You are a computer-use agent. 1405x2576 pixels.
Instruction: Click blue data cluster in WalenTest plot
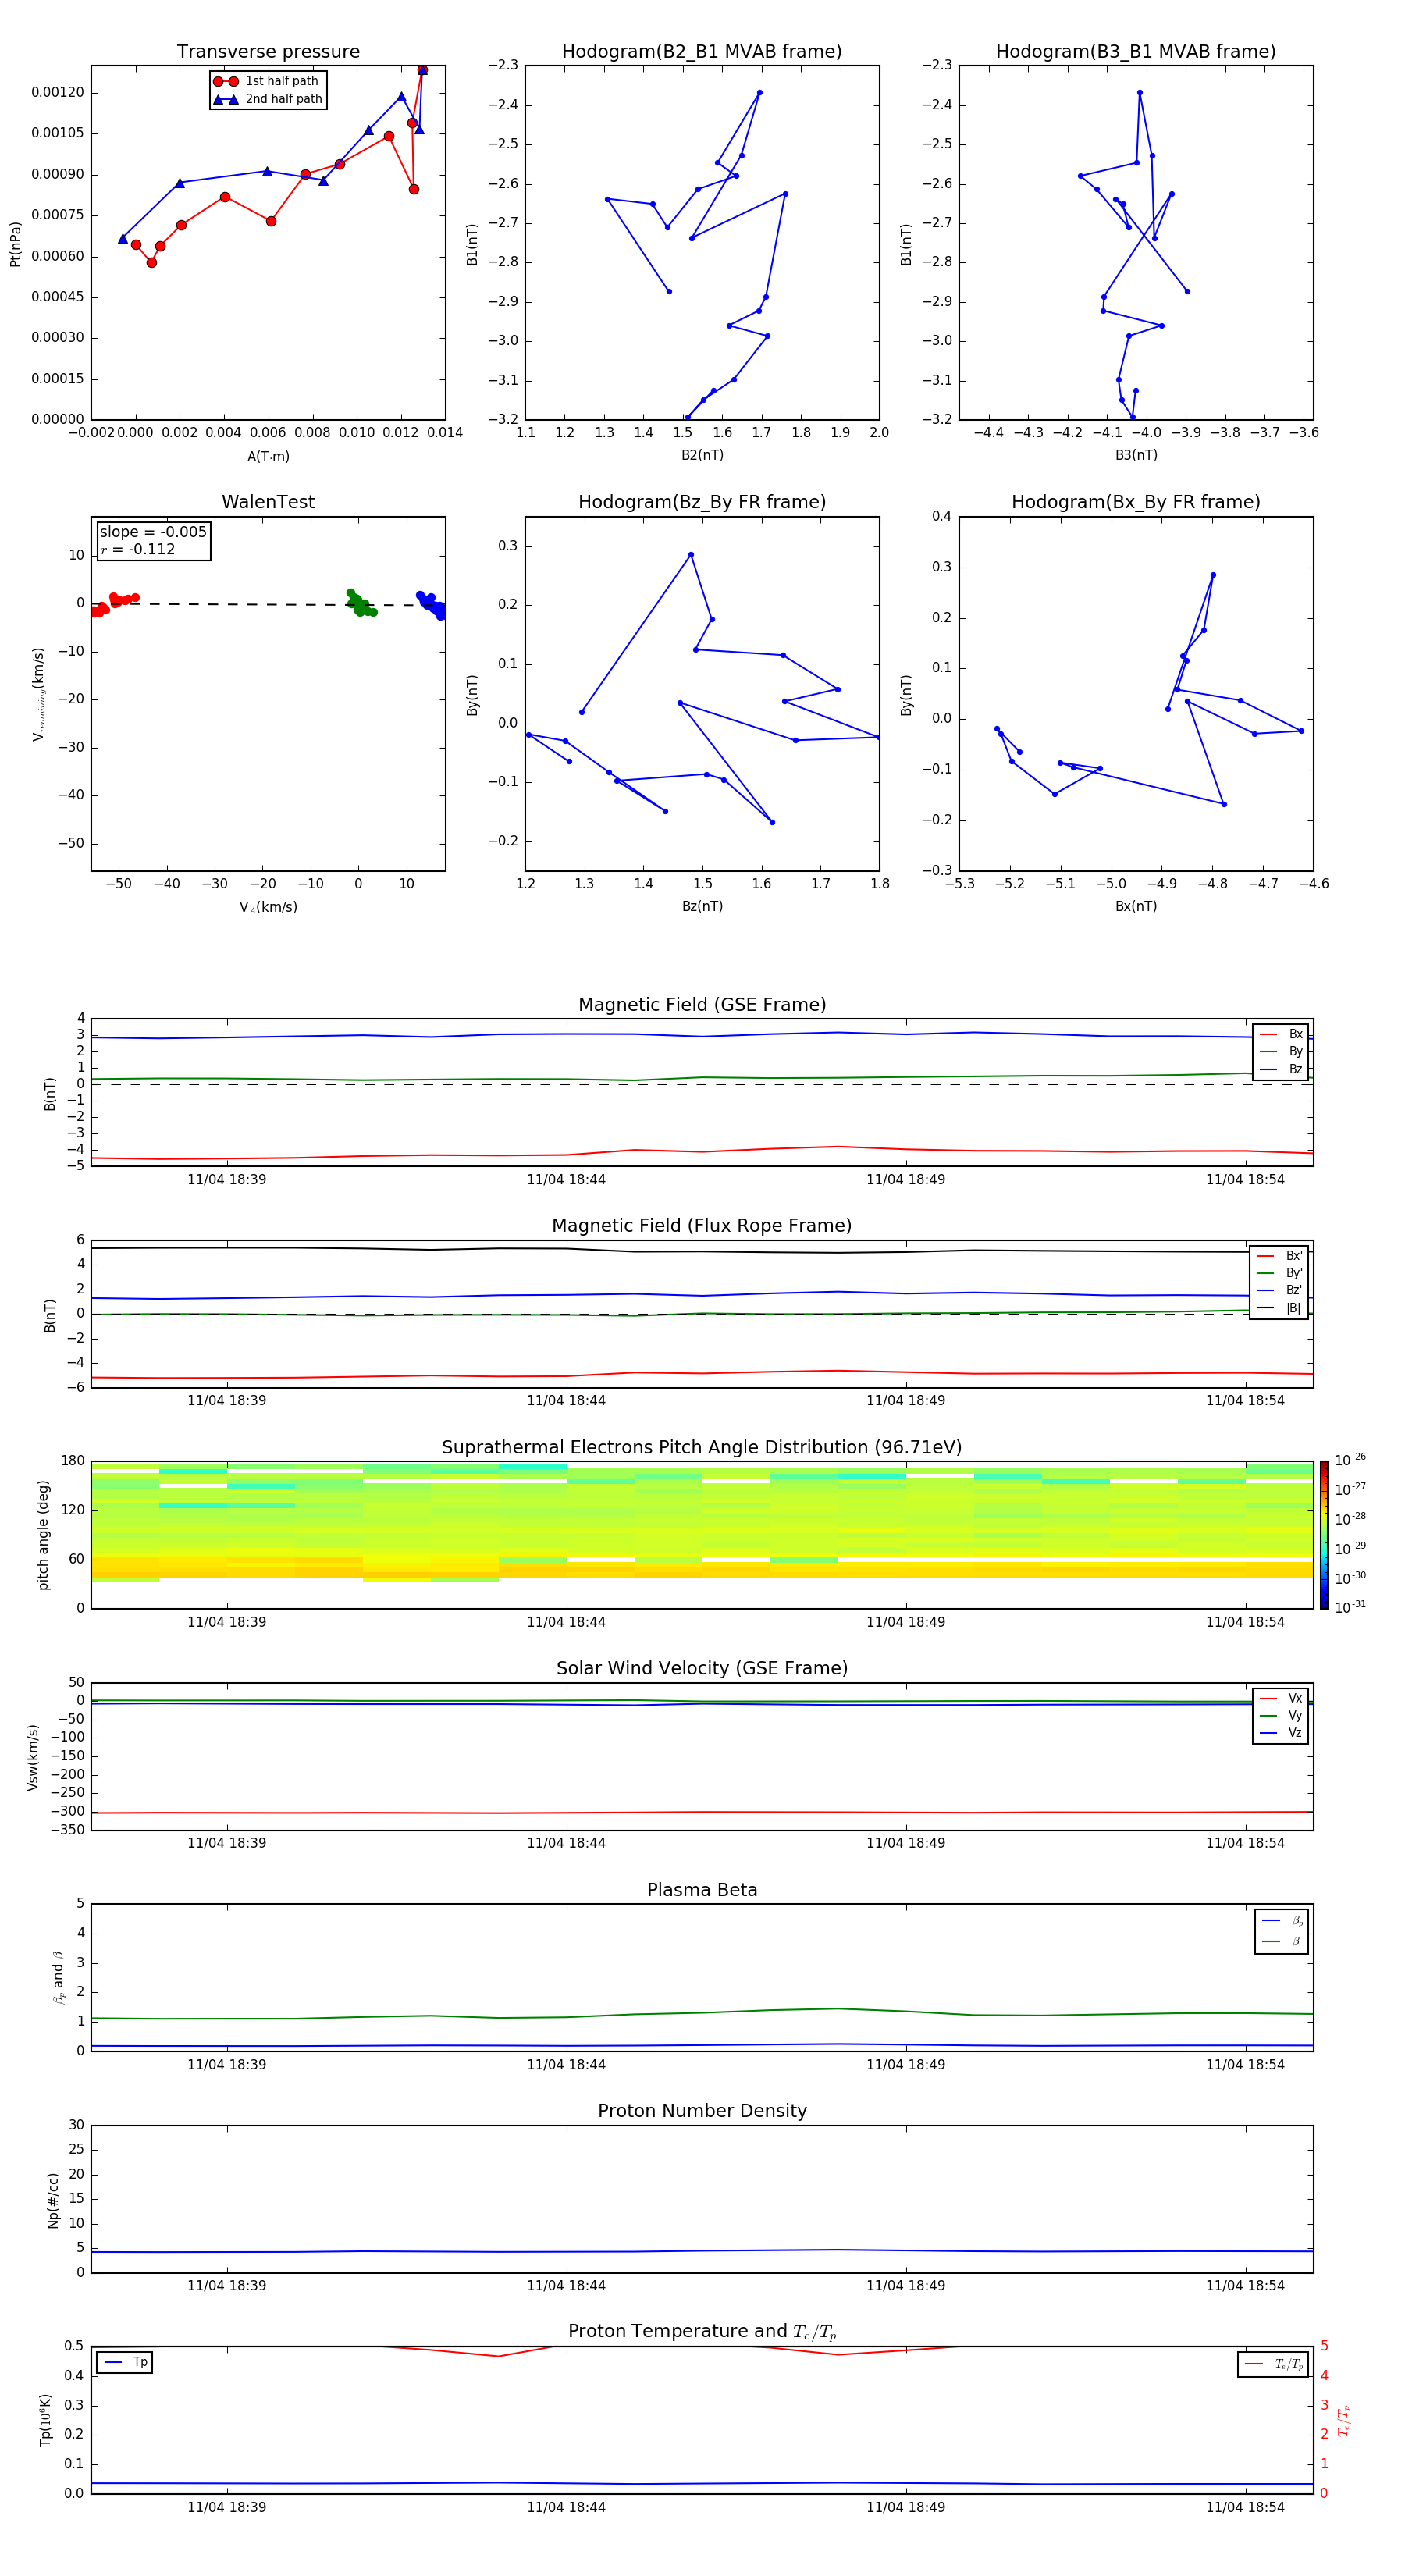[x=431, y=604]
